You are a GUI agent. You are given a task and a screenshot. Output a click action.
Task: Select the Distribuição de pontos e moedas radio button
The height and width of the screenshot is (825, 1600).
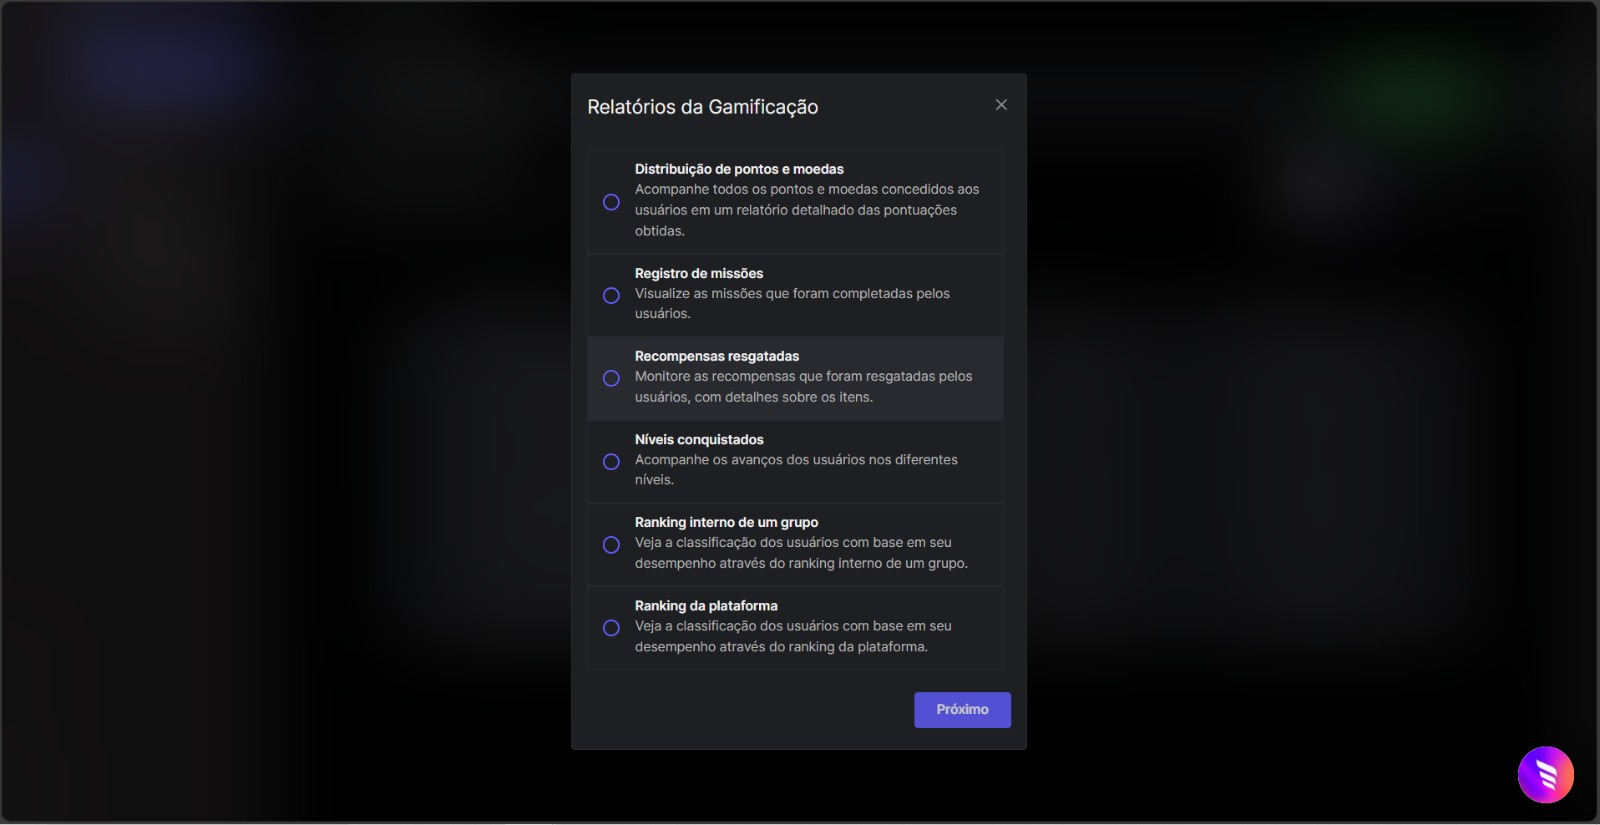point(611,202)
